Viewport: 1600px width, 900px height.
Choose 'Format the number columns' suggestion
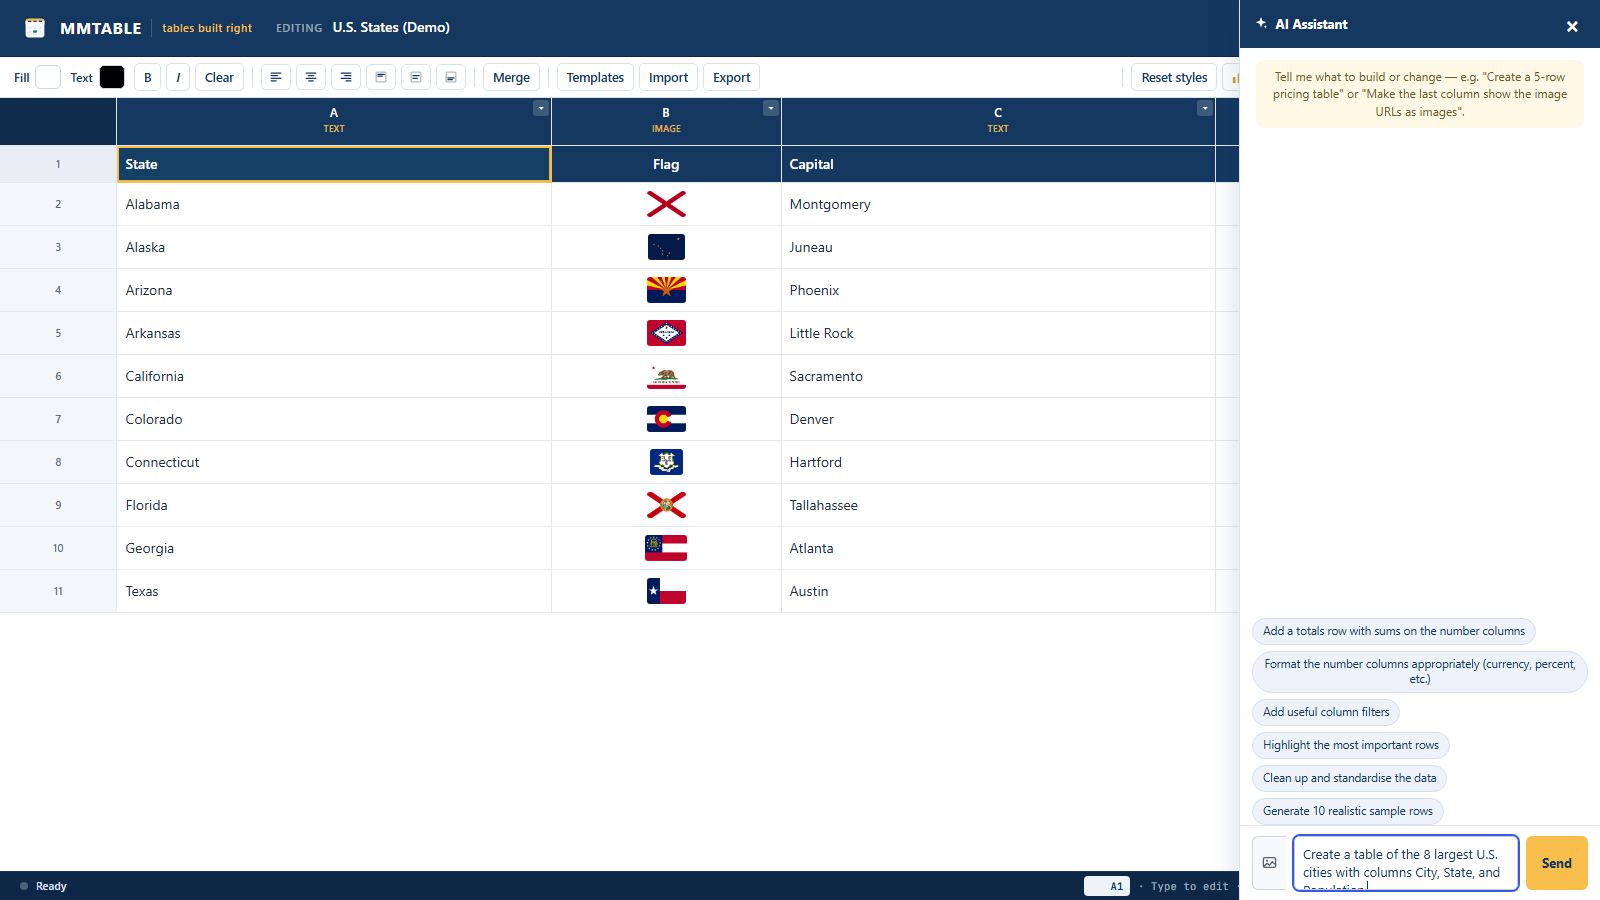tap(1419, 672)
